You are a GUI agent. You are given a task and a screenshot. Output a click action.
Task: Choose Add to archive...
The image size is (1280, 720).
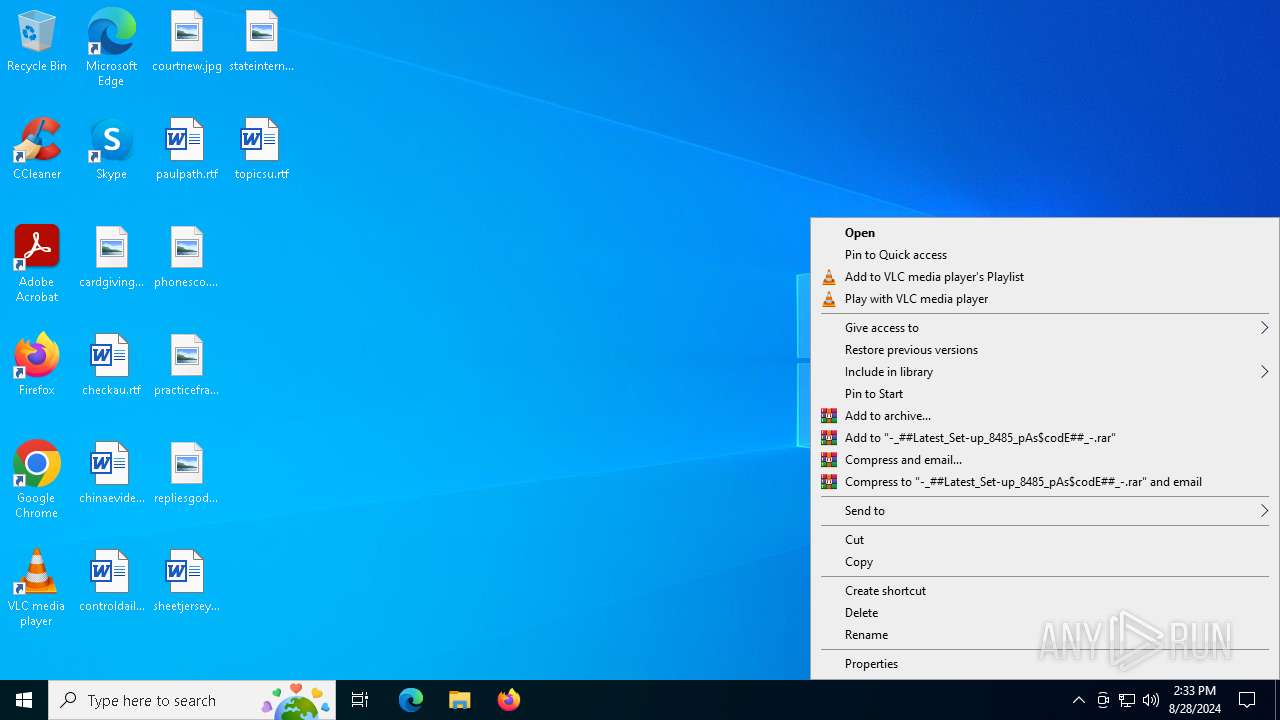pyautogui.click(x=1045, y=416)
